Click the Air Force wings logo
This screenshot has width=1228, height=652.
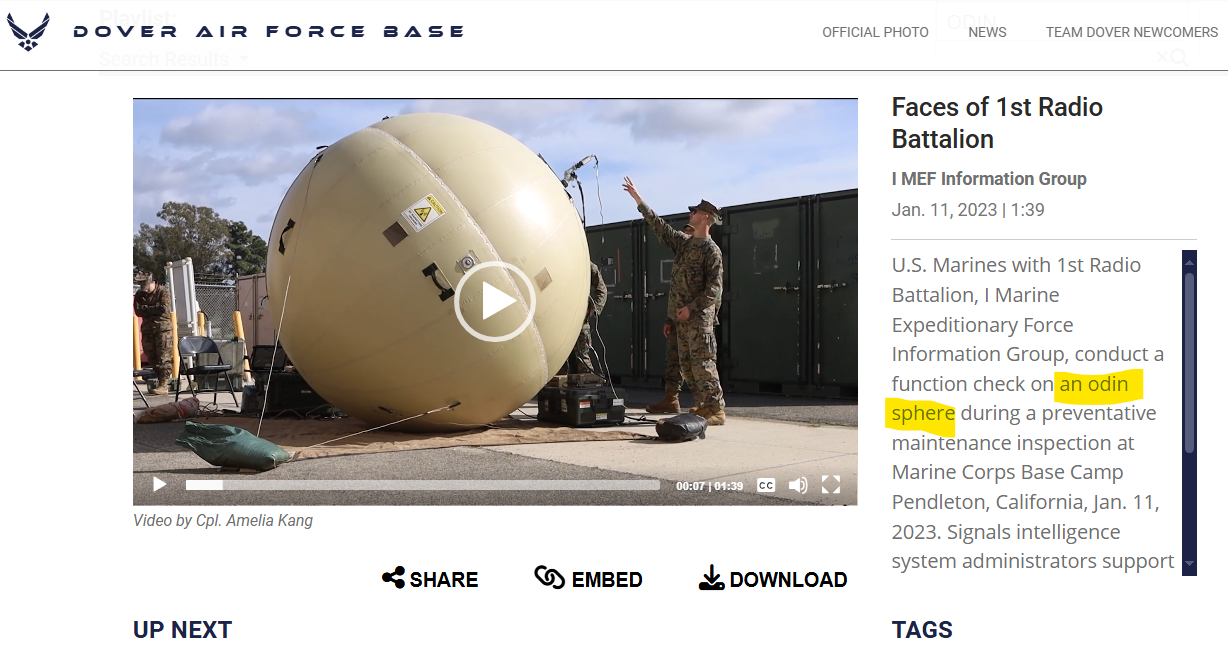tap(28, 32)
